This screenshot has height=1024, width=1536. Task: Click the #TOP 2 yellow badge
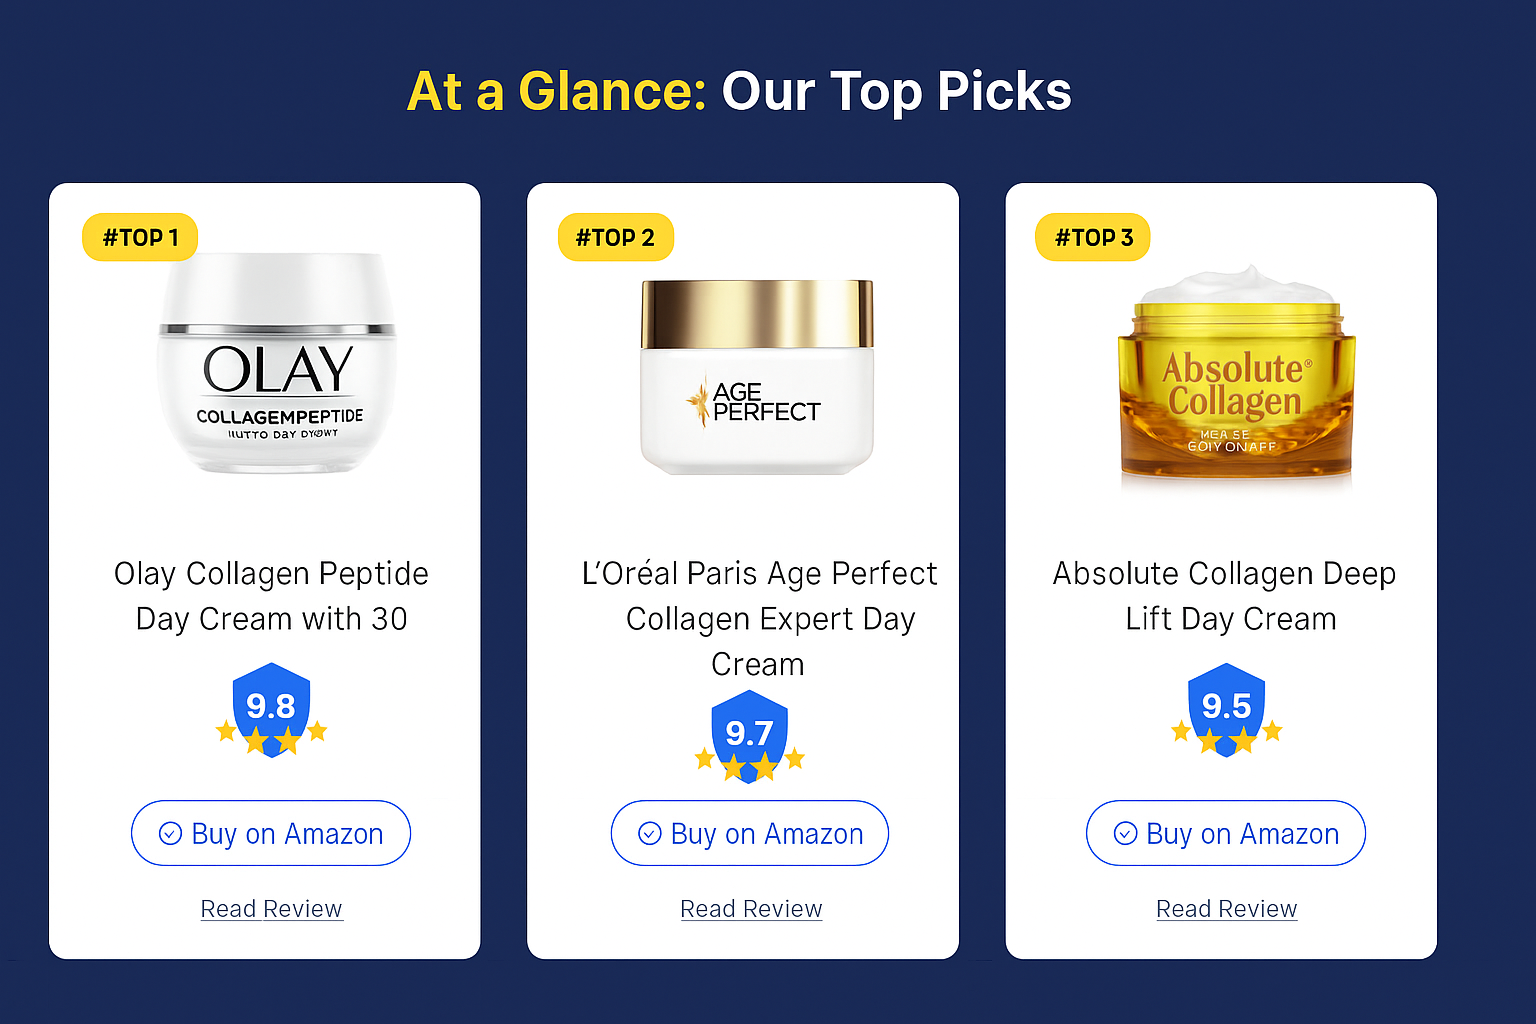click(x=615, y=238)
